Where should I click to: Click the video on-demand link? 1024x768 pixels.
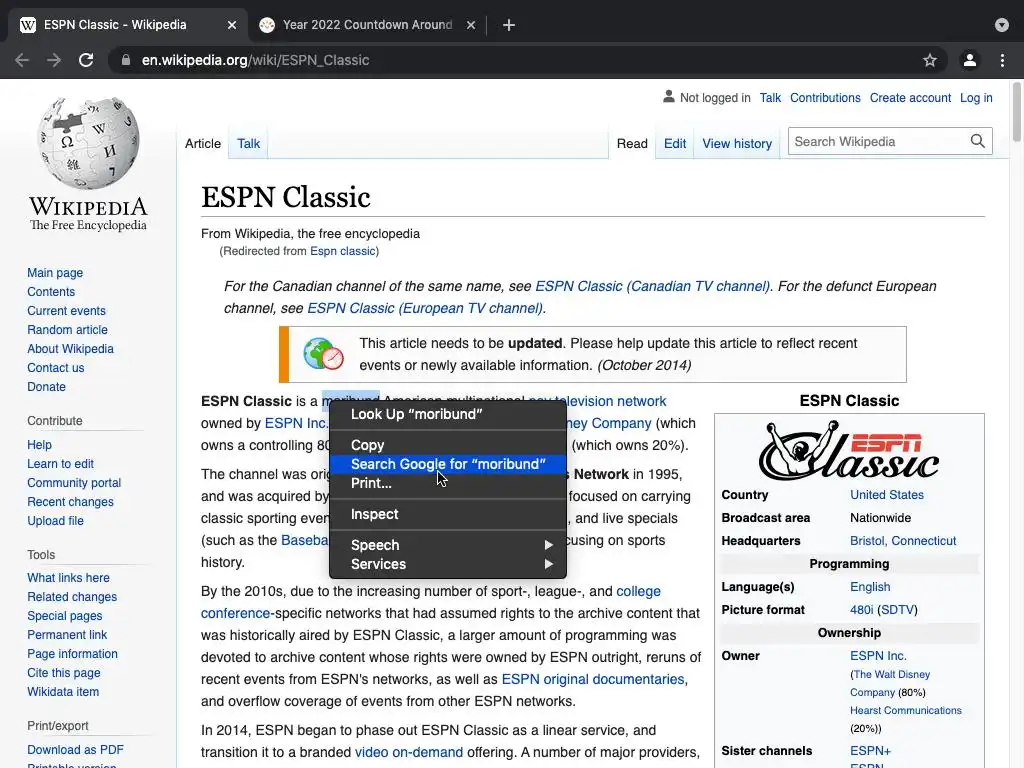click(x=409, y=752)
